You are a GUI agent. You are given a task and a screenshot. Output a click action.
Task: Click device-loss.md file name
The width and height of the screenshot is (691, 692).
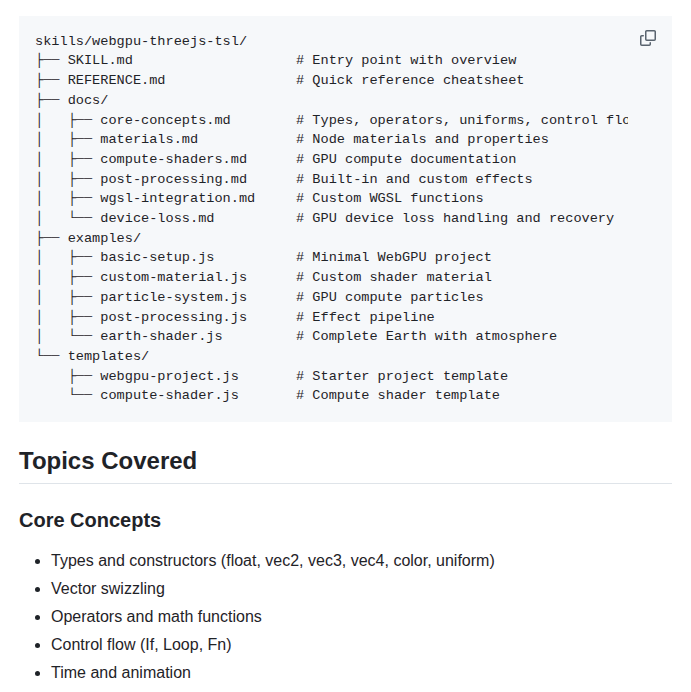[x=157, y=218]
